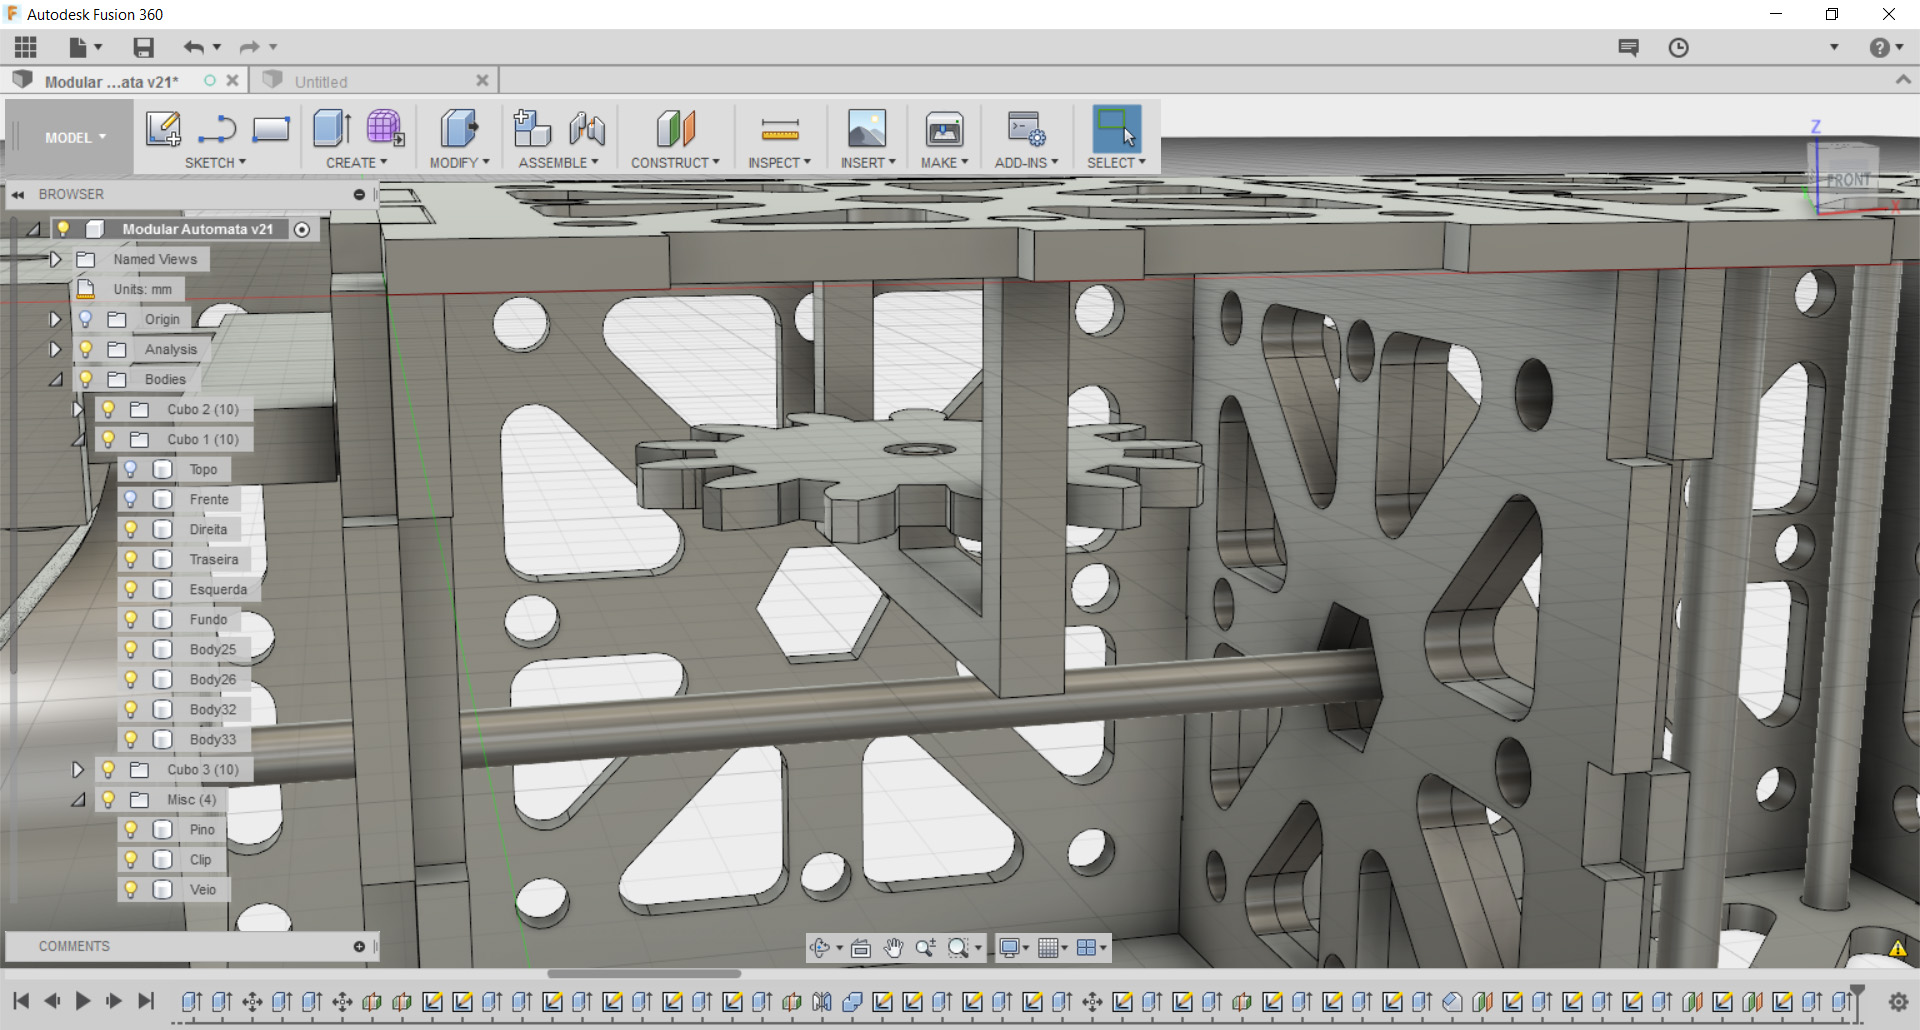Click the Construct plane icon
The height and width of the screenshot is (1030, 1920).
coord(675,129)
